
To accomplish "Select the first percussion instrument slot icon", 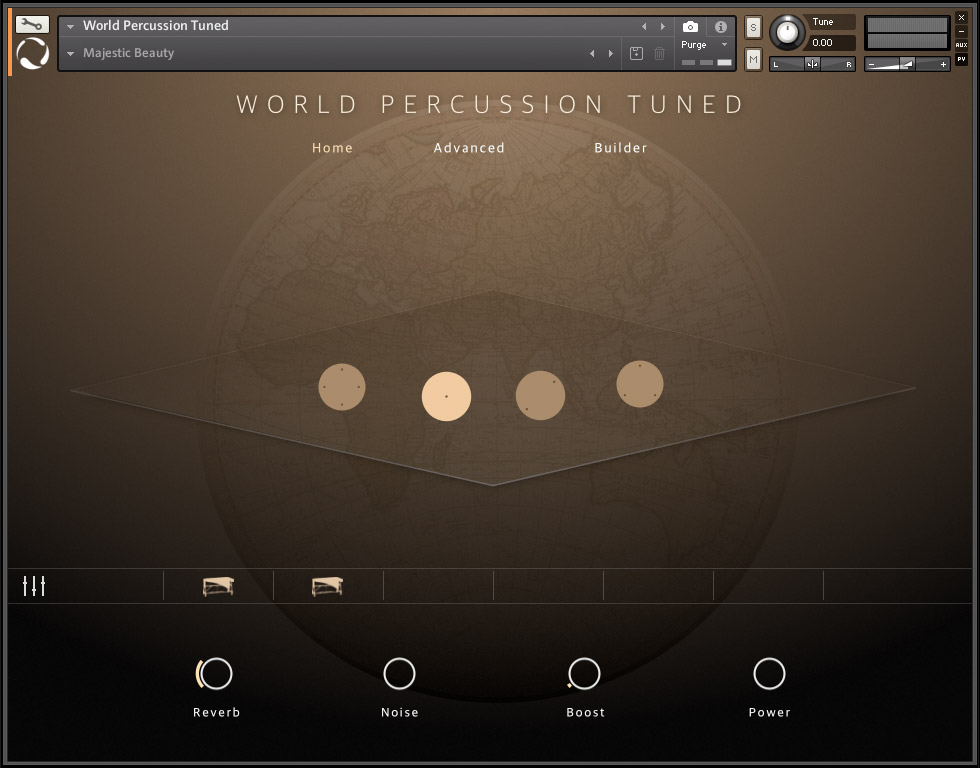I will click(216, 585).
